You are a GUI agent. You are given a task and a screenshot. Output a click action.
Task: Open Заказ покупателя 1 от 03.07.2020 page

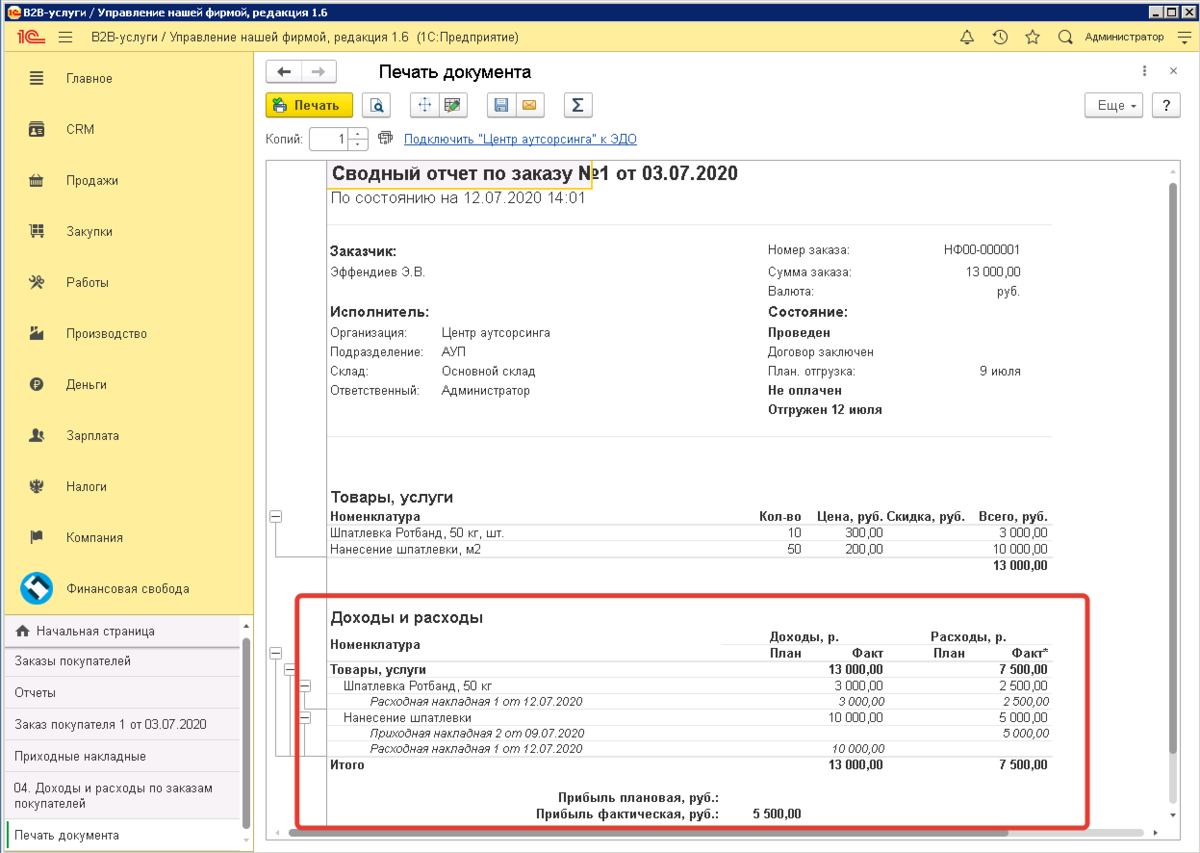[x=120, y=724]
